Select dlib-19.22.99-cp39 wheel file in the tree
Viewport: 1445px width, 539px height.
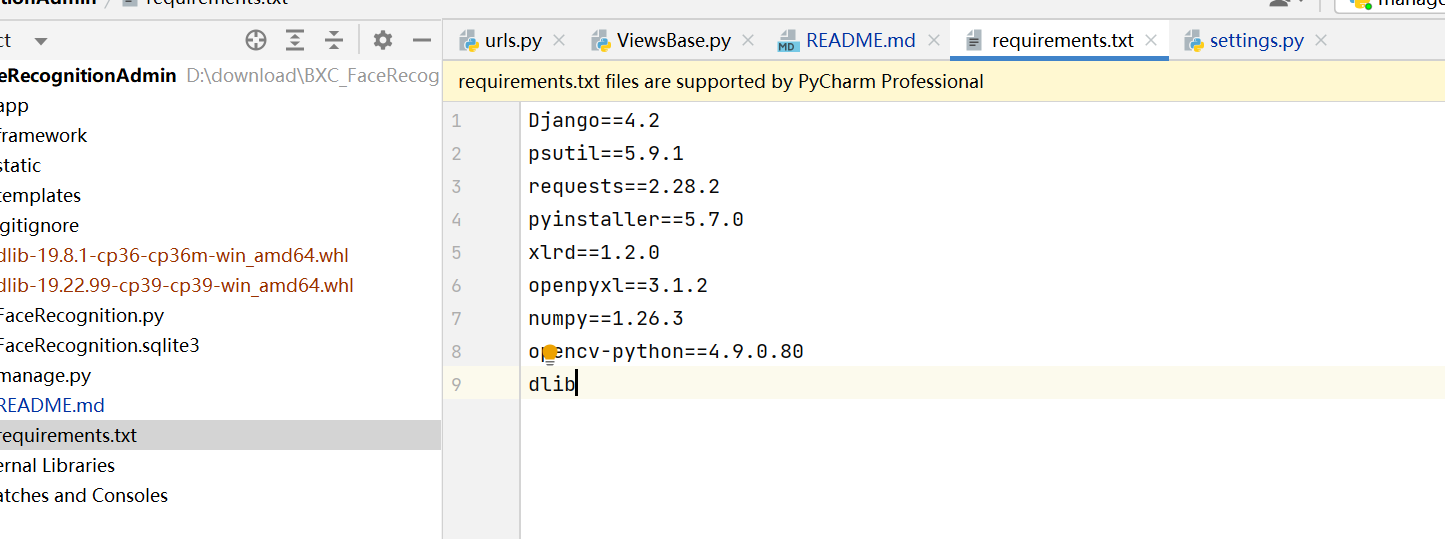pos(176,286)
